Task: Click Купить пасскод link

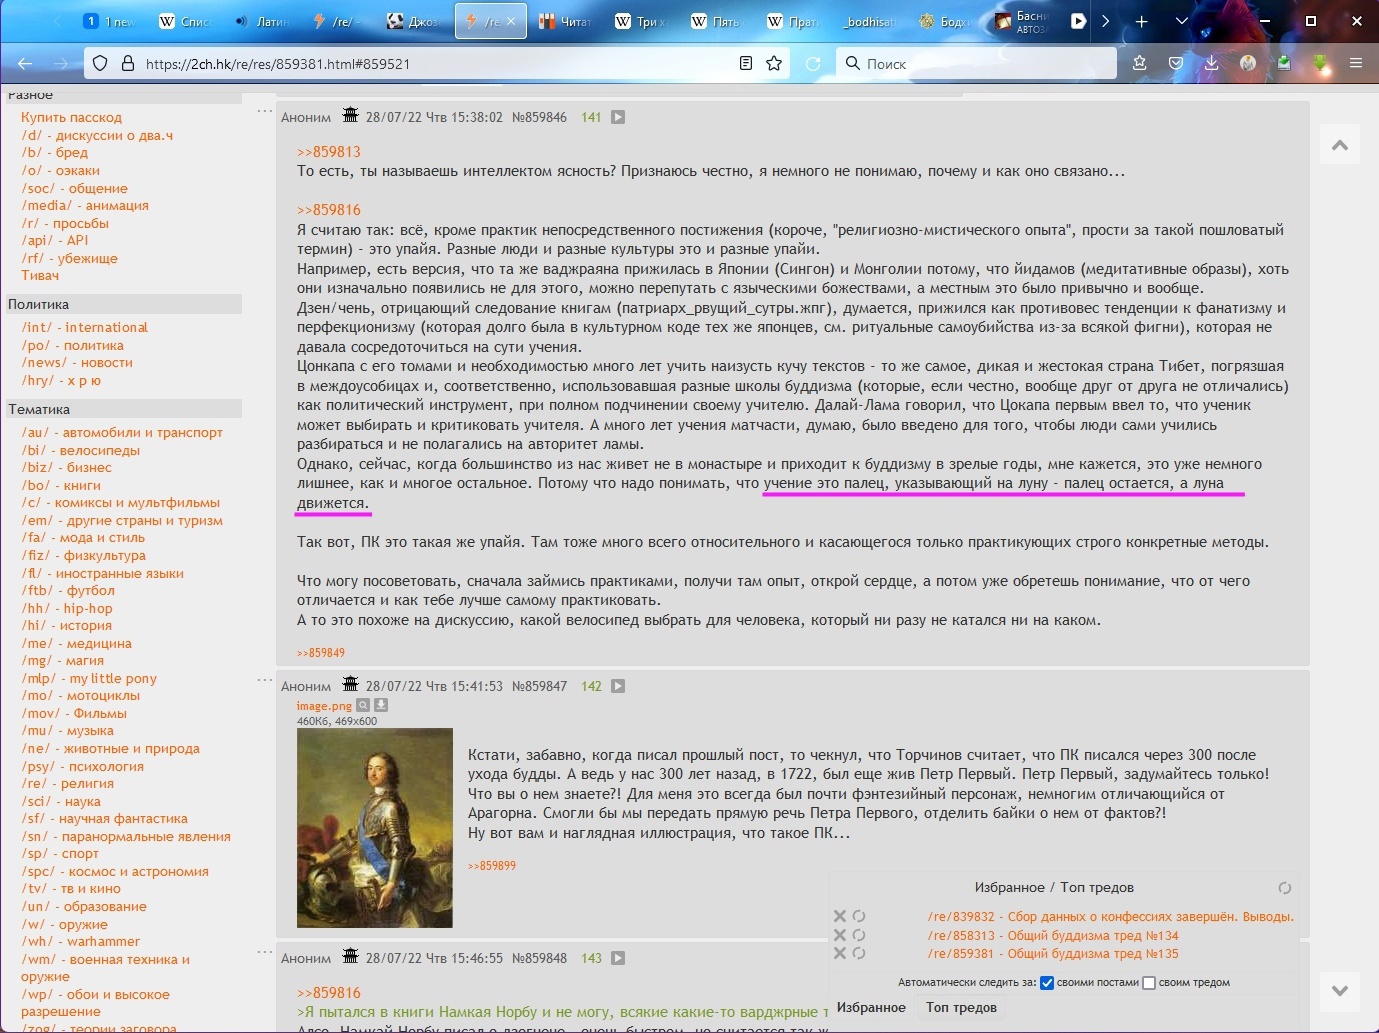Action: click(71, 117)
